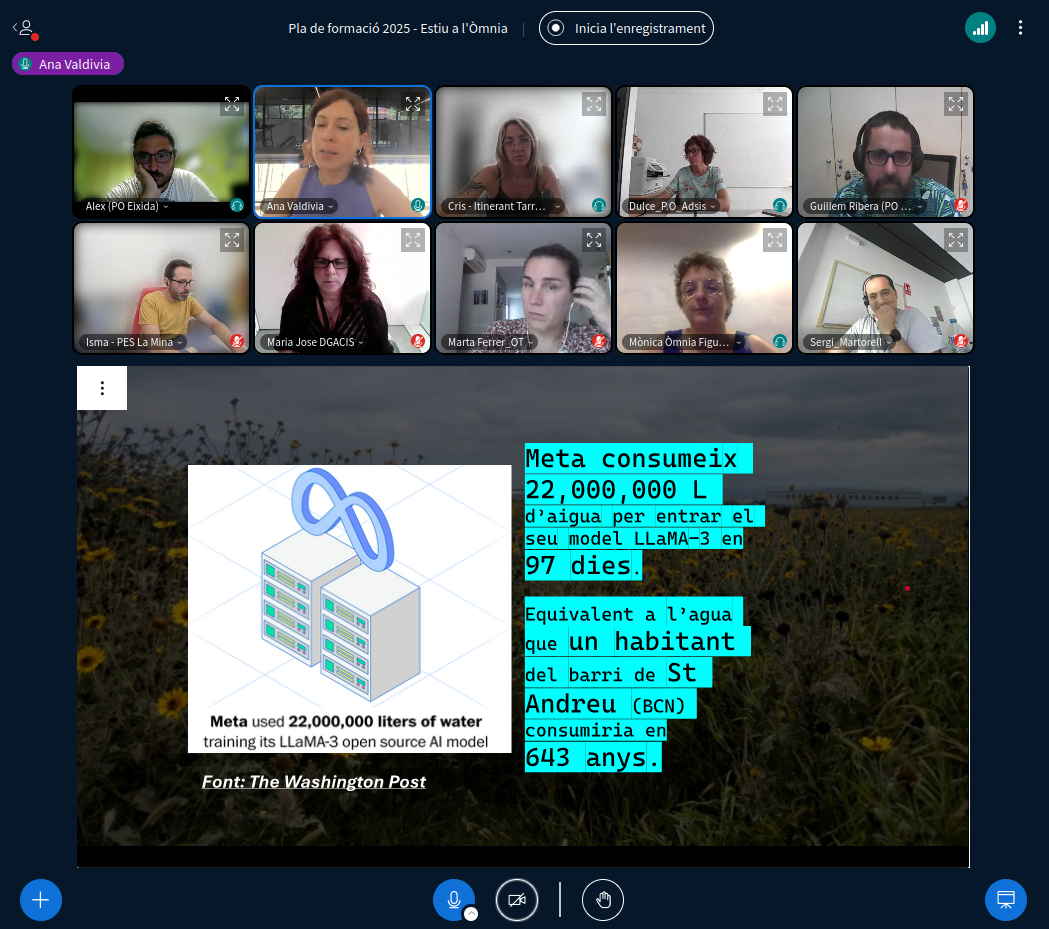Click session title 'Pla de formació 2025 - Estiu a l'Òmnia'
Image resolution: width=1049 pixels, height=929 pixels.
(397, 28)
